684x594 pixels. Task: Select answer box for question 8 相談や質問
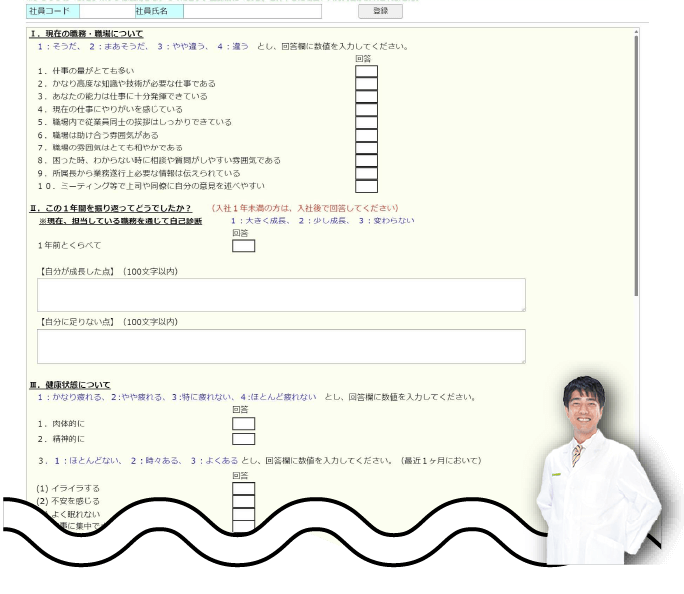tap(366, 160)
